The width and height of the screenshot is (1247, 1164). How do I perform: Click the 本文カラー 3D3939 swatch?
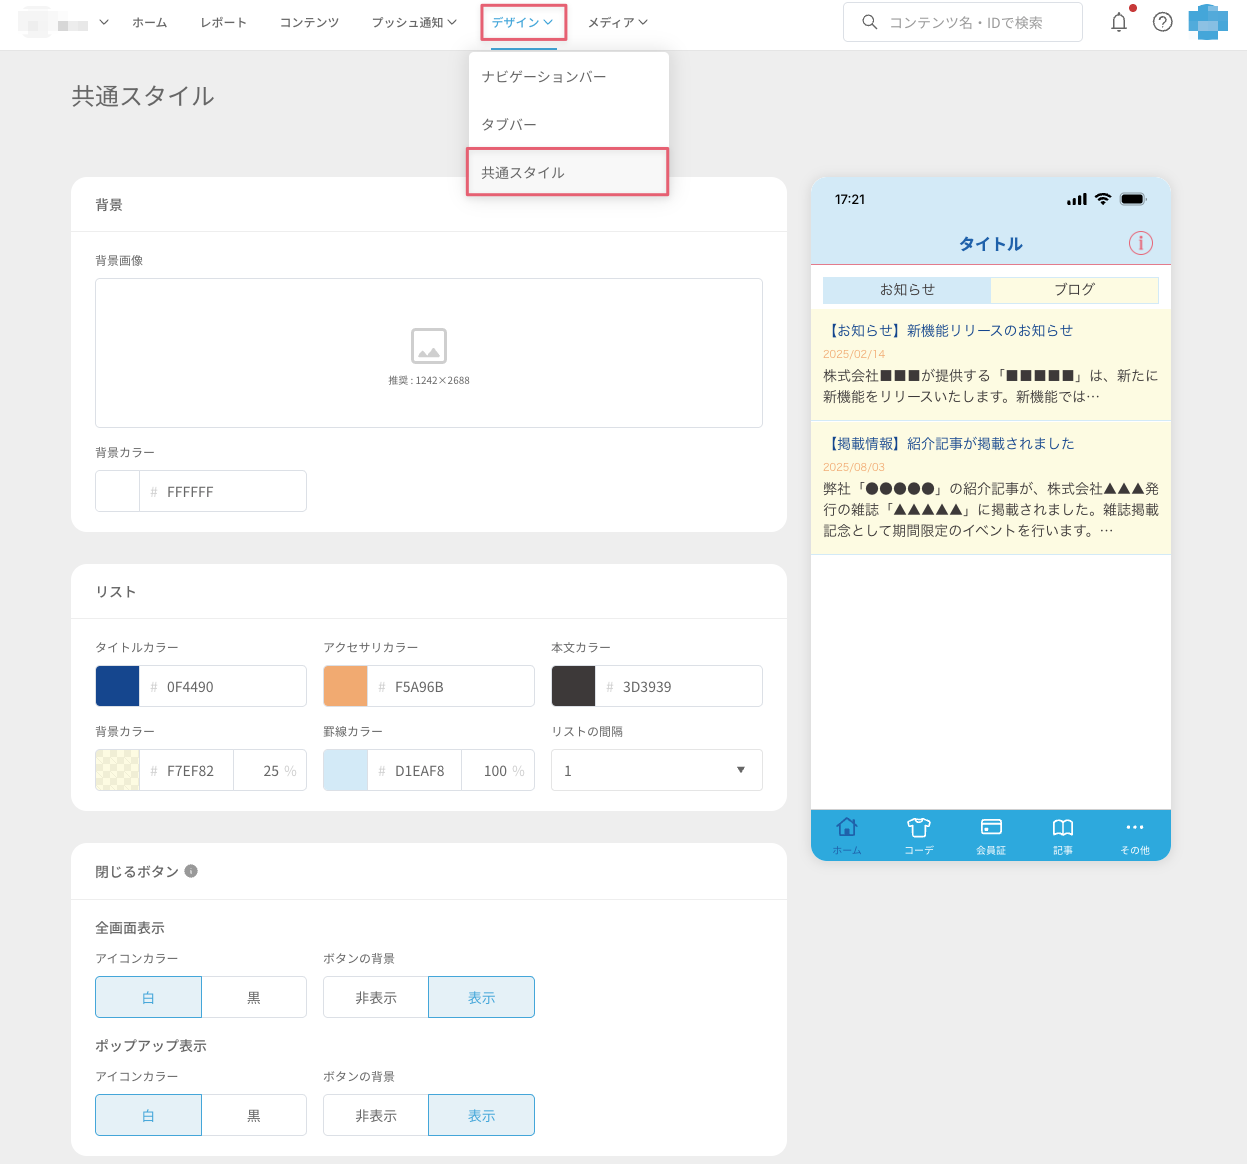pos(573,686)
